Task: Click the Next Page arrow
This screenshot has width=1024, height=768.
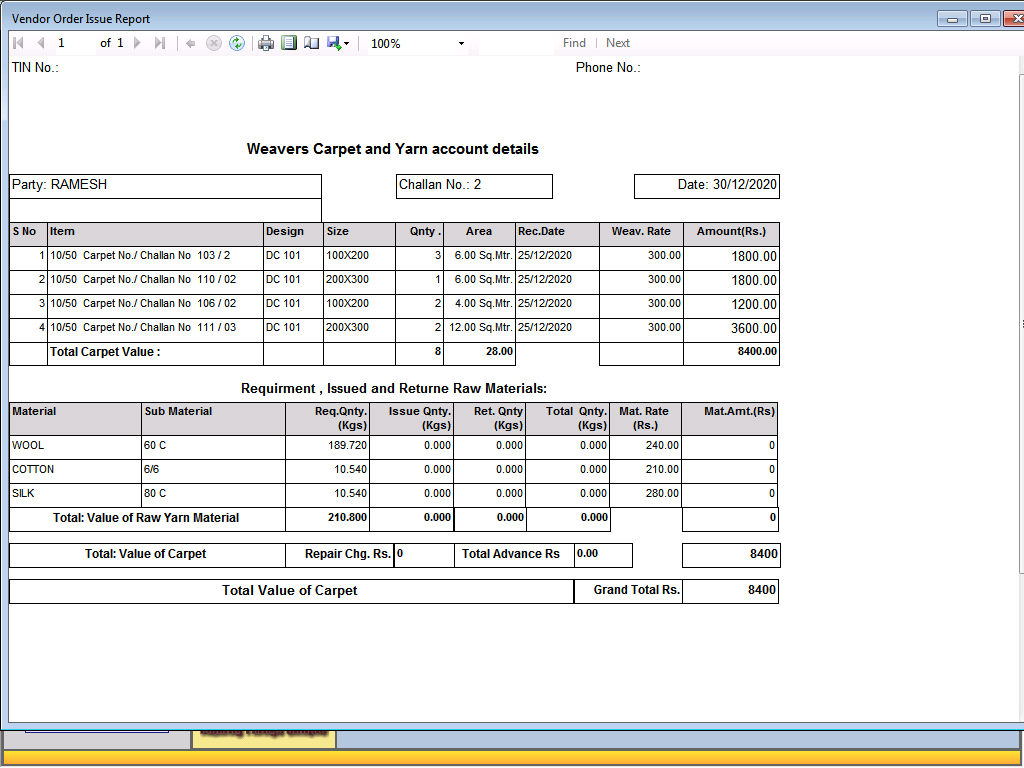Action: click(138, 43)
